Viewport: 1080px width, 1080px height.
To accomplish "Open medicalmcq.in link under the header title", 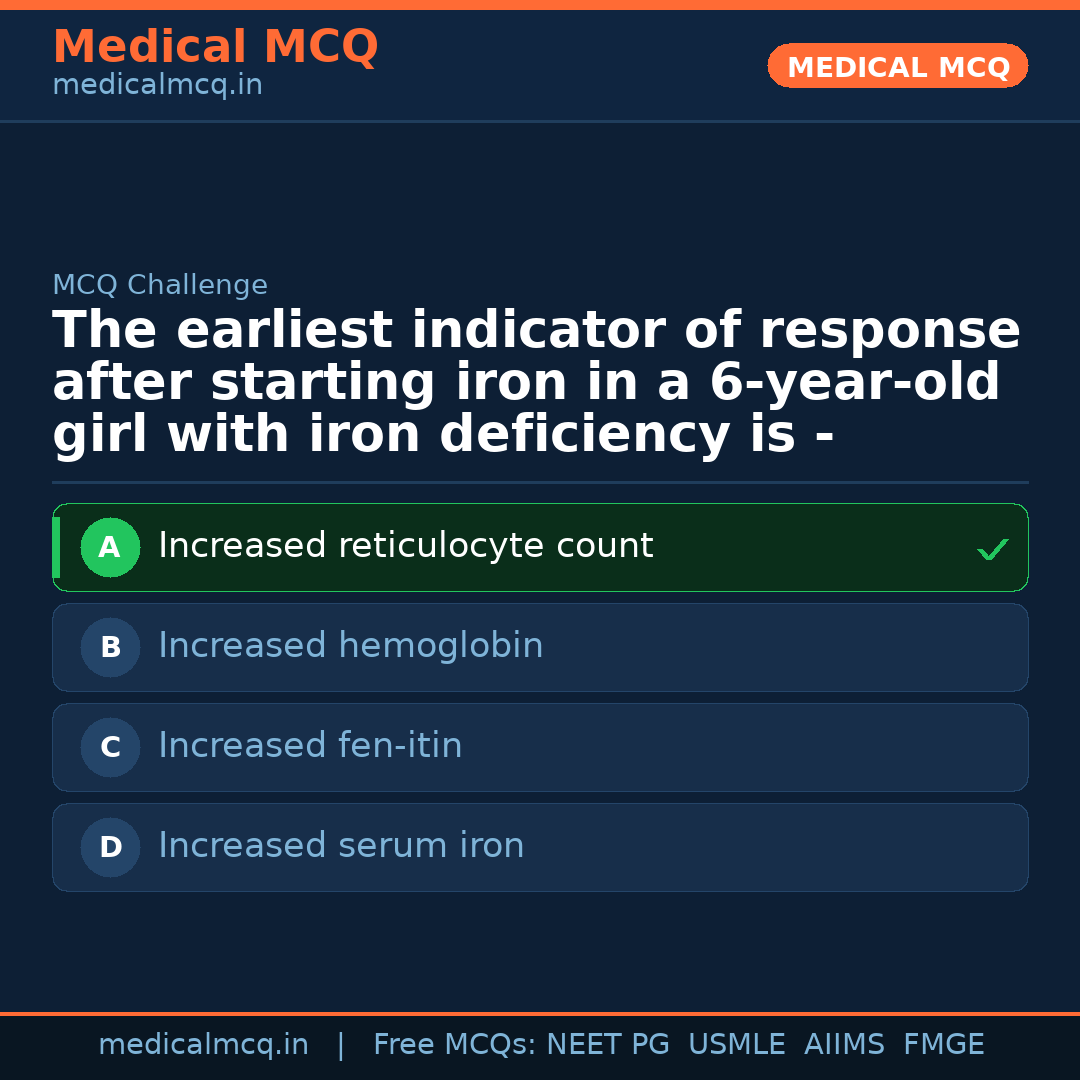I will tap(157, 86).
